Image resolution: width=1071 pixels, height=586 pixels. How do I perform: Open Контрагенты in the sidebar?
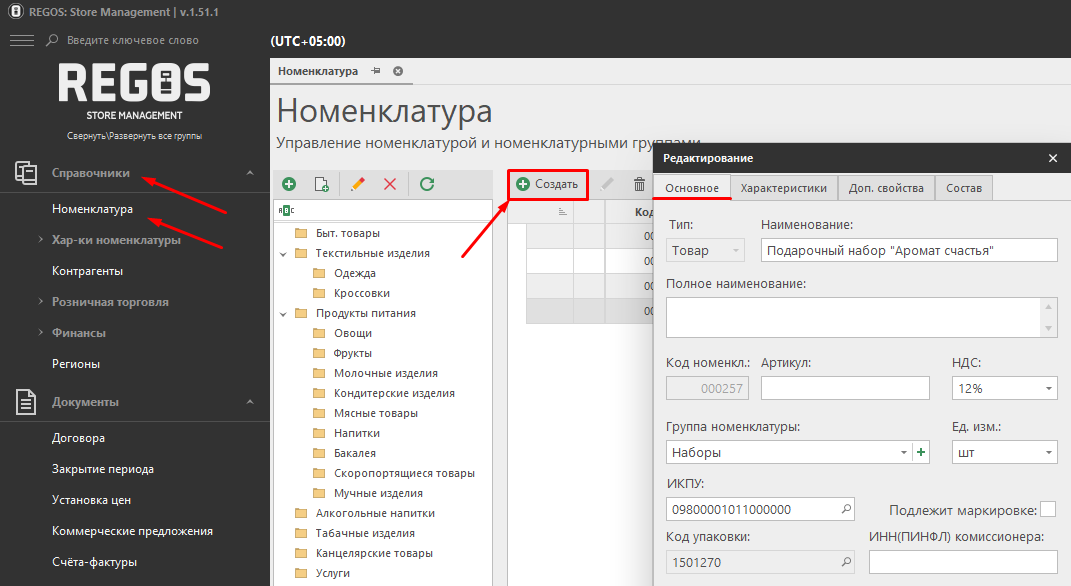tap(87, 271)
